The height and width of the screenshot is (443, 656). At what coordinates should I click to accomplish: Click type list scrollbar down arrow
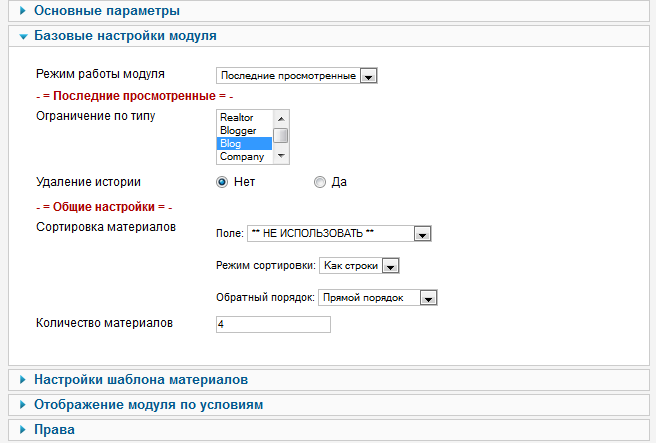(x=281, y=156)
